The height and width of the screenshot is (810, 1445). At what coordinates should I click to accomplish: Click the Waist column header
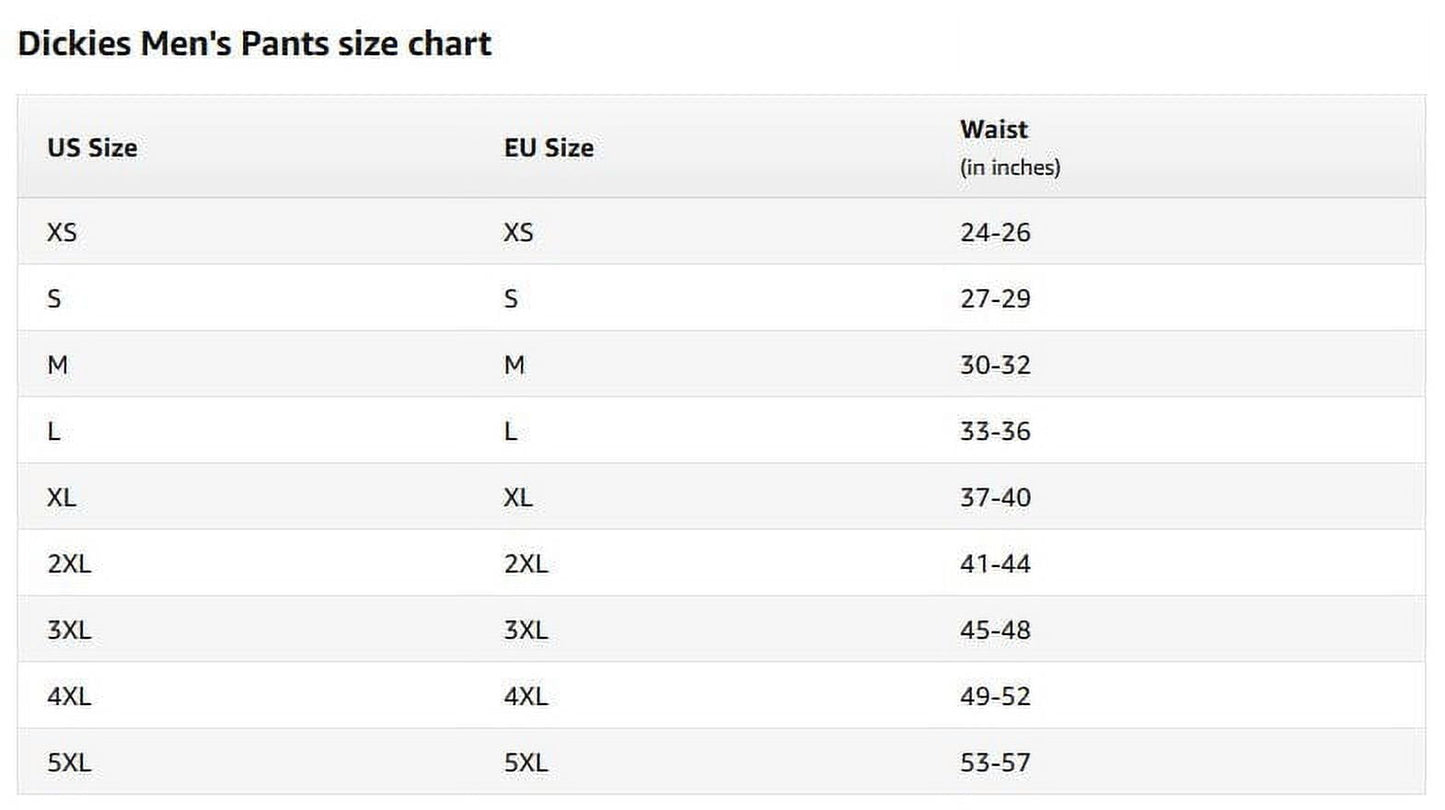tap(994, 130)
